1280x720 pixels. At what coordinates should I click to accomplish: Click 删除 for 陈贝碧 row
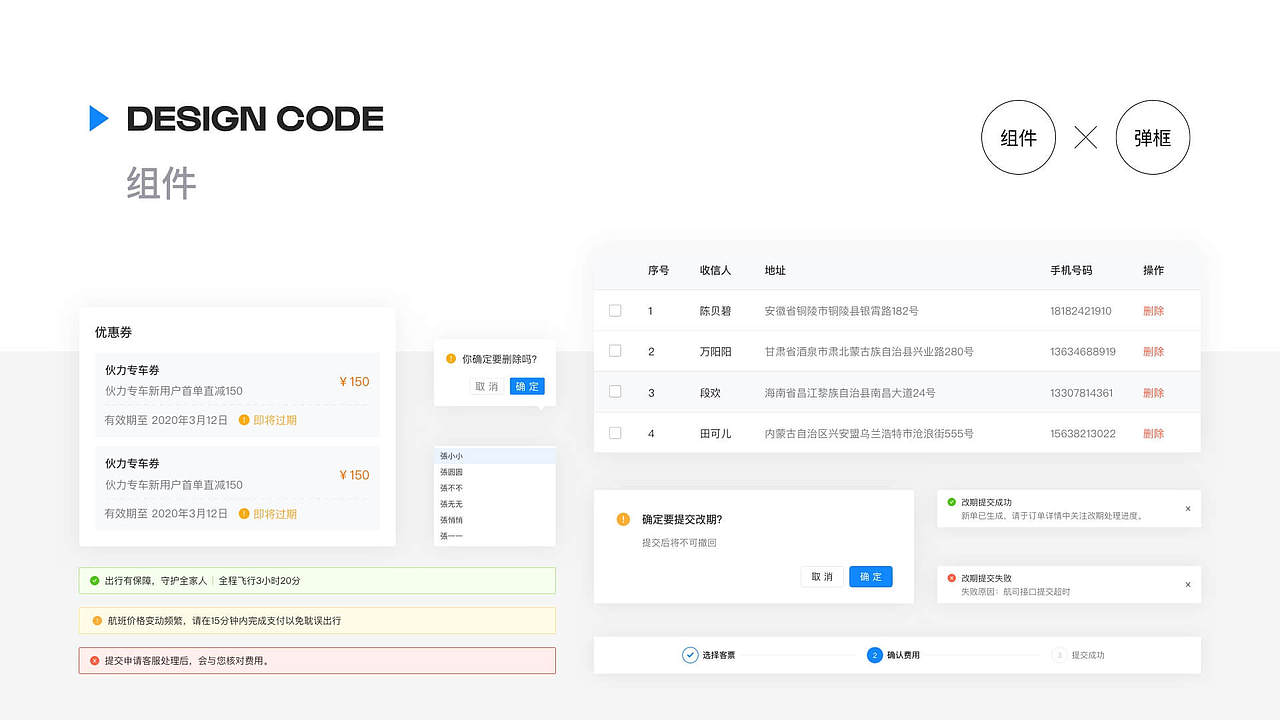(x=1153, y=311)
